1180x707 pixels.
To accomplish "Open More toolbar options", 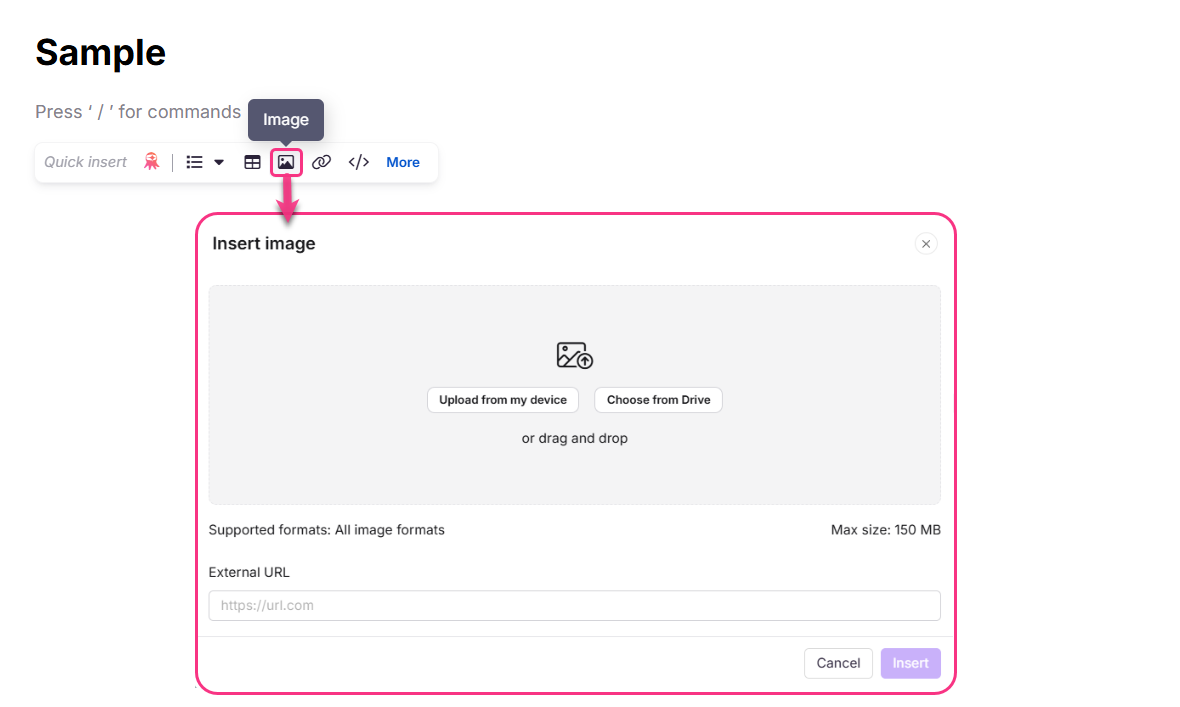I will point(403,161).
